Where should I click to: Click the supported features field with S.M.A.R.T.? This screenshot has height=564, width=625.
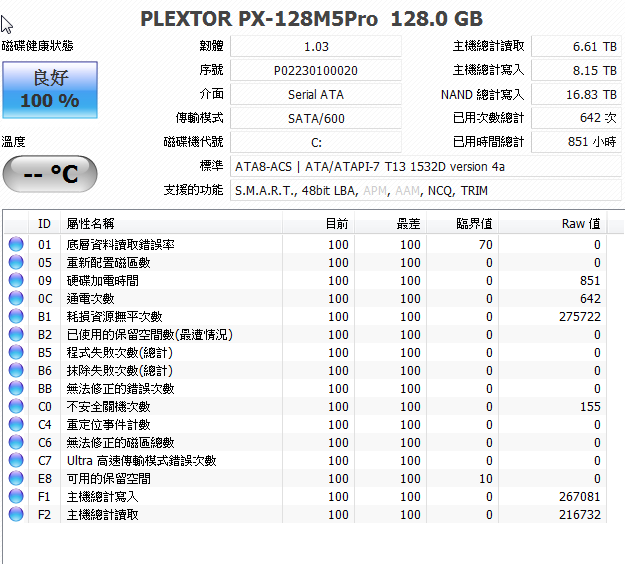[426, 190]
